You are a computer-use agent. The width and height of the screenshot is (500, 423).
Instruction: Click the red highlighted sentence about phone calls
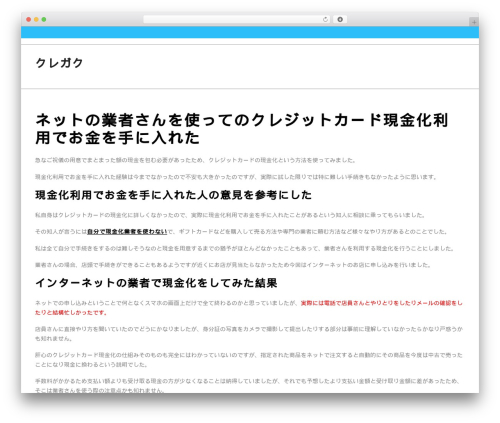click(x=249, y=308)
